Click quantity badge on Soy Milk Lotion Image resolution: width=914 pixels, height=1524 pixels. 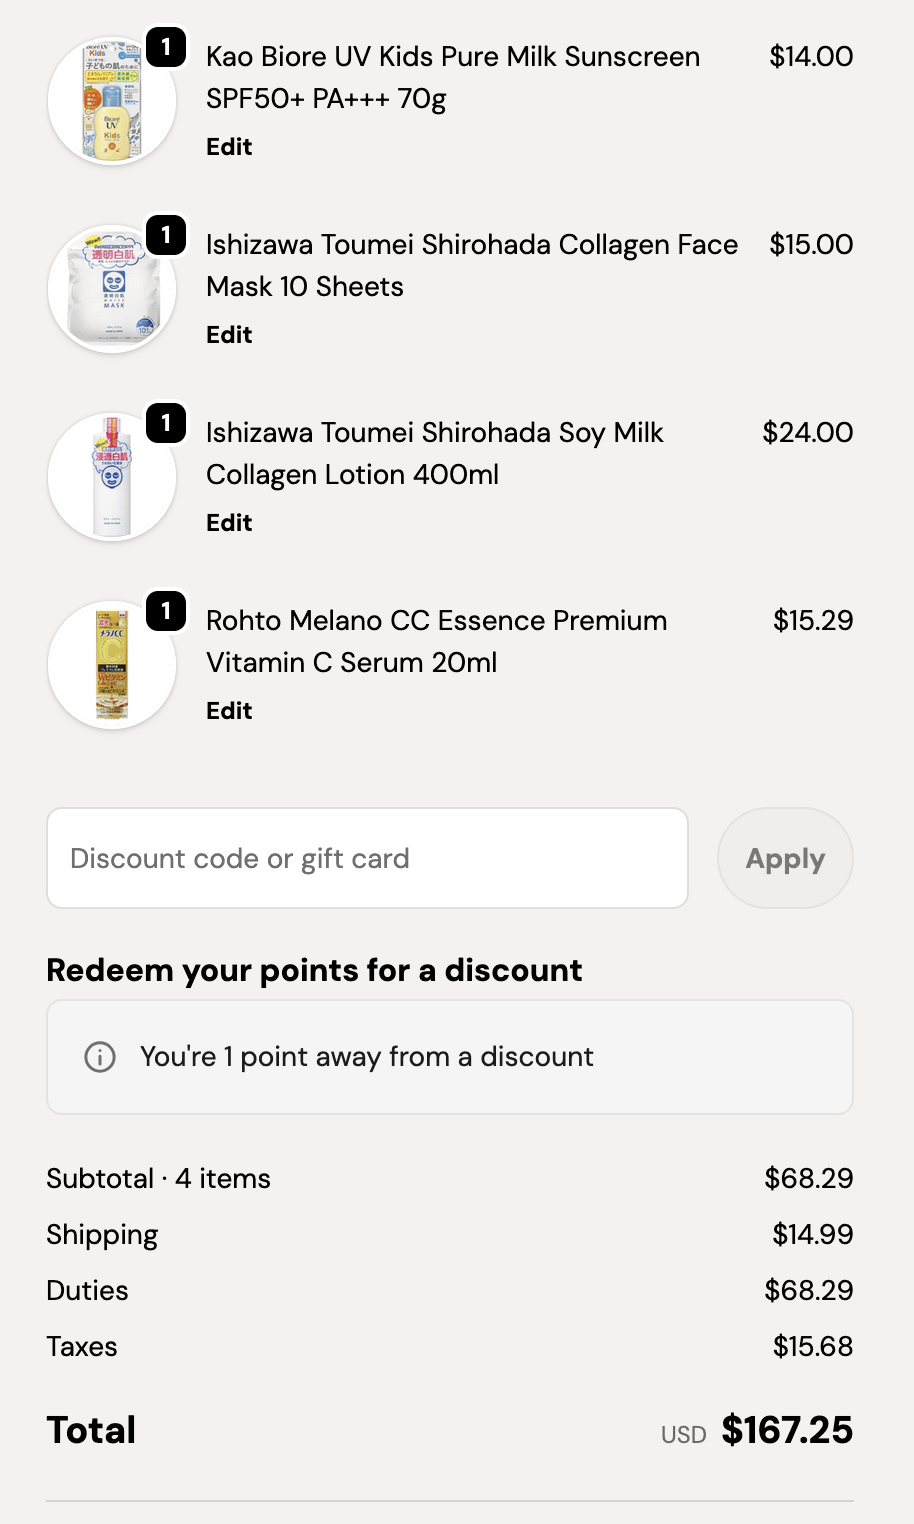pyautogui.click(x=166, y=423)
